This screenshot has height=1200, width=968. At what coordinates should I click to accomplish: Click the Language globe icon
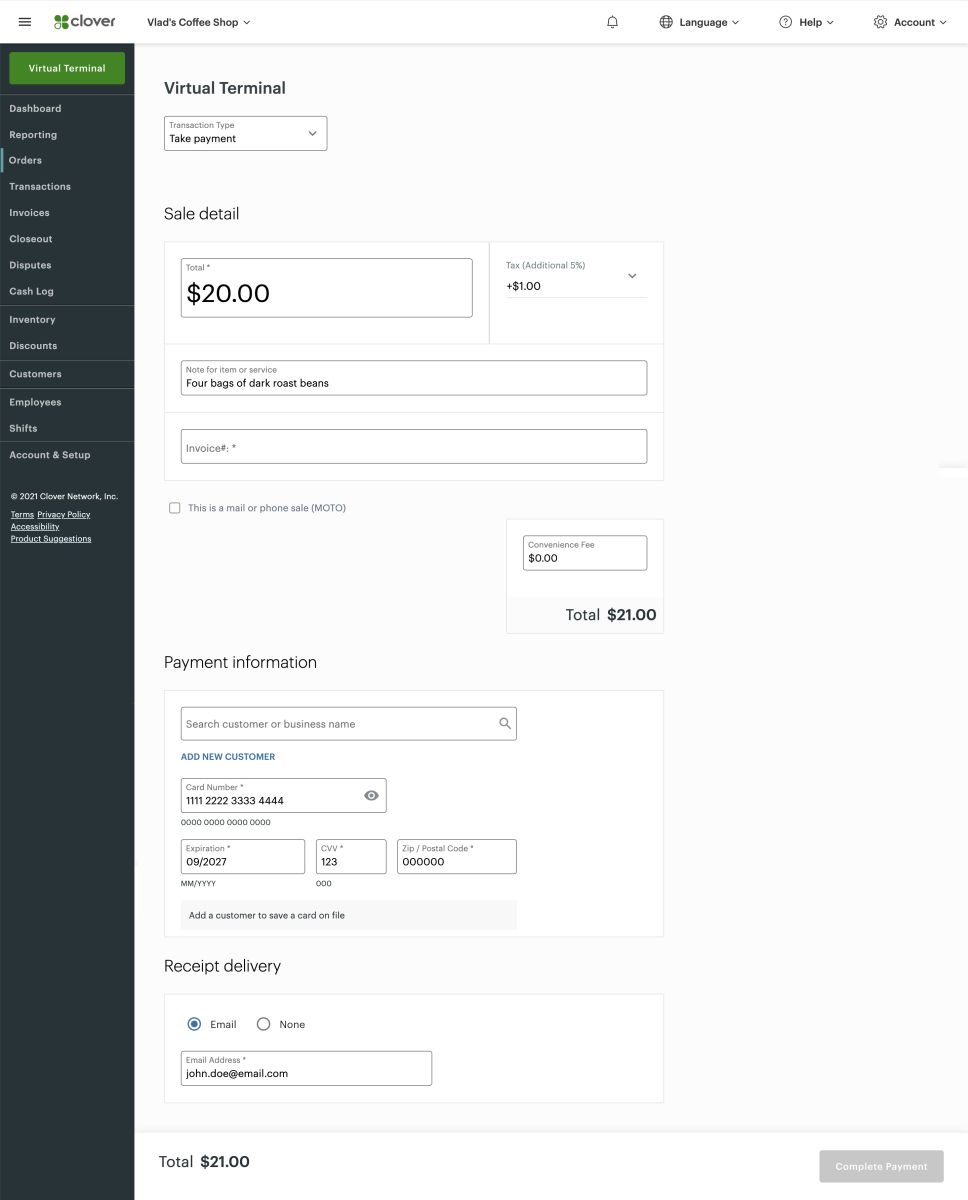[x=666, y=22]
